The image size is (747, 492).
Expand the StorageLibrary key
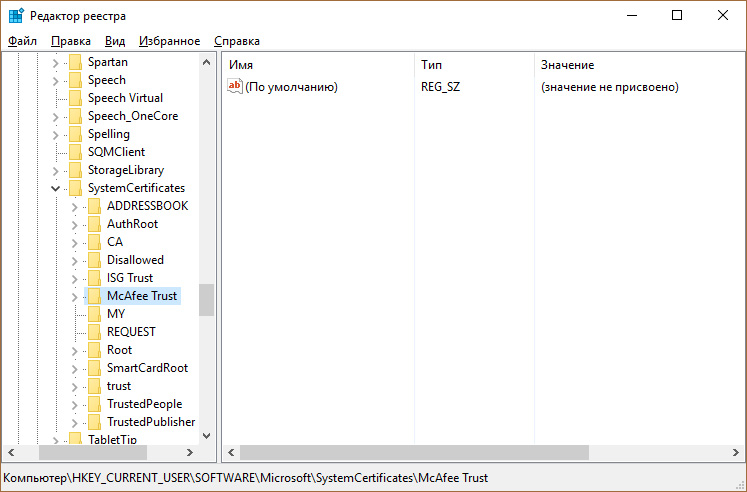tap(55, 171)
